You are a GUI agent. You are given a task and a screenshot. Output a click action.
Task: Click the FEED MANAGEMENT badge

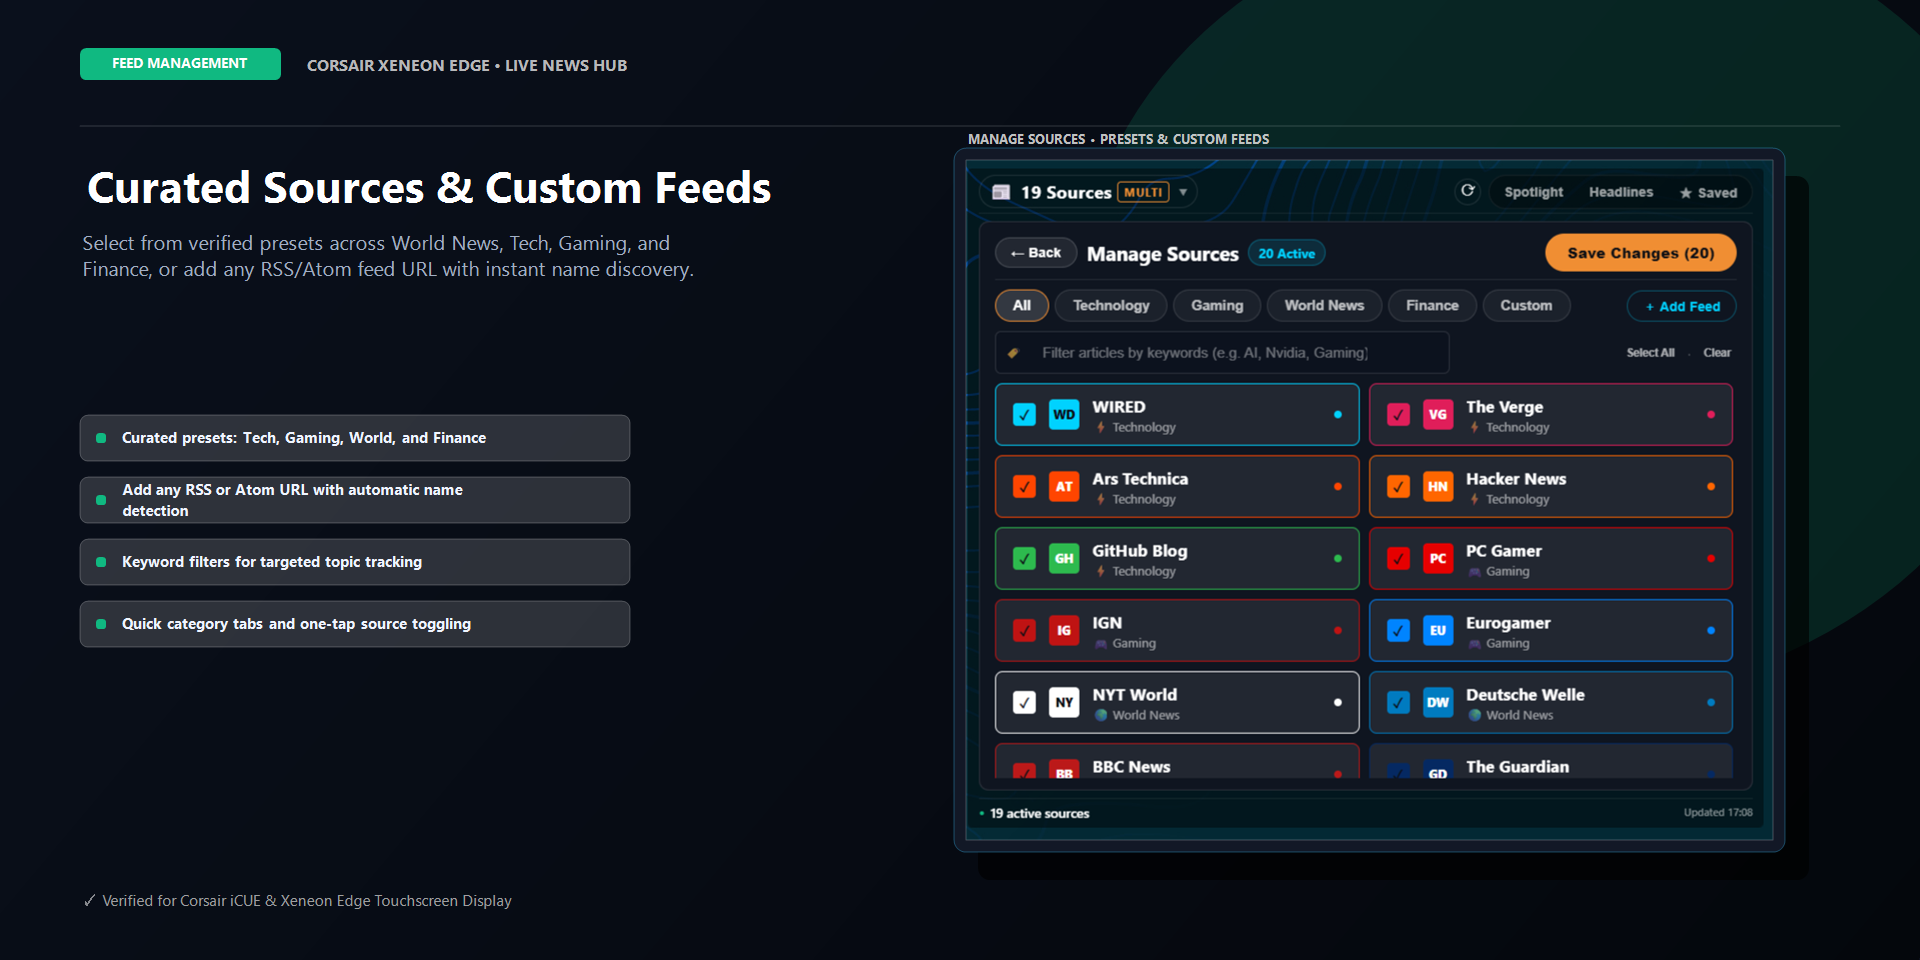pos(180,64)
